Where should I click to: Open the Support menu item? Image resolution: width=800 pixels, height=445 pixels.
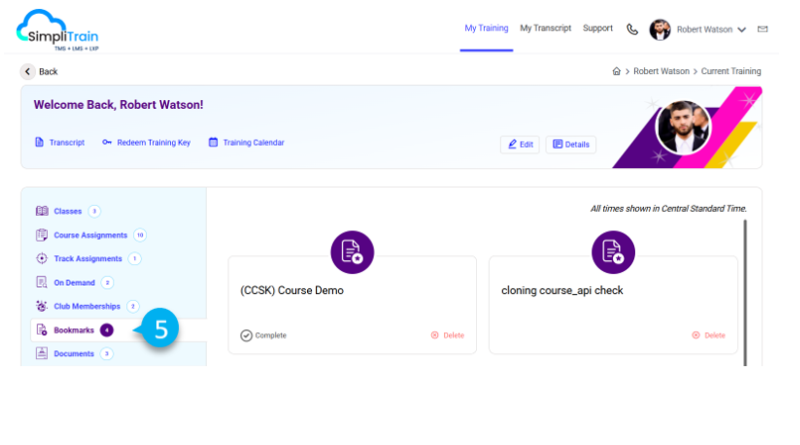pos(598,28)
